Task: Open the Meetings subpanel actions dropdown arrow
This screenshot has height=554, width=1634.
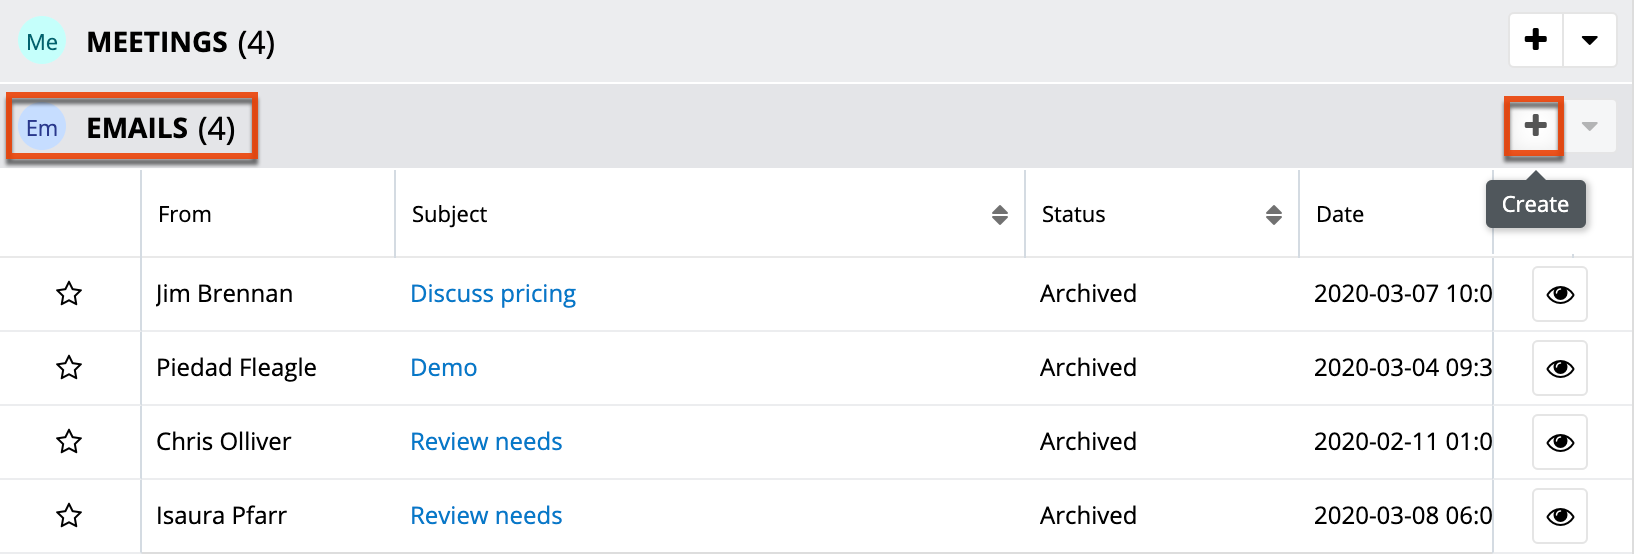Action: tap(1589, 41)
